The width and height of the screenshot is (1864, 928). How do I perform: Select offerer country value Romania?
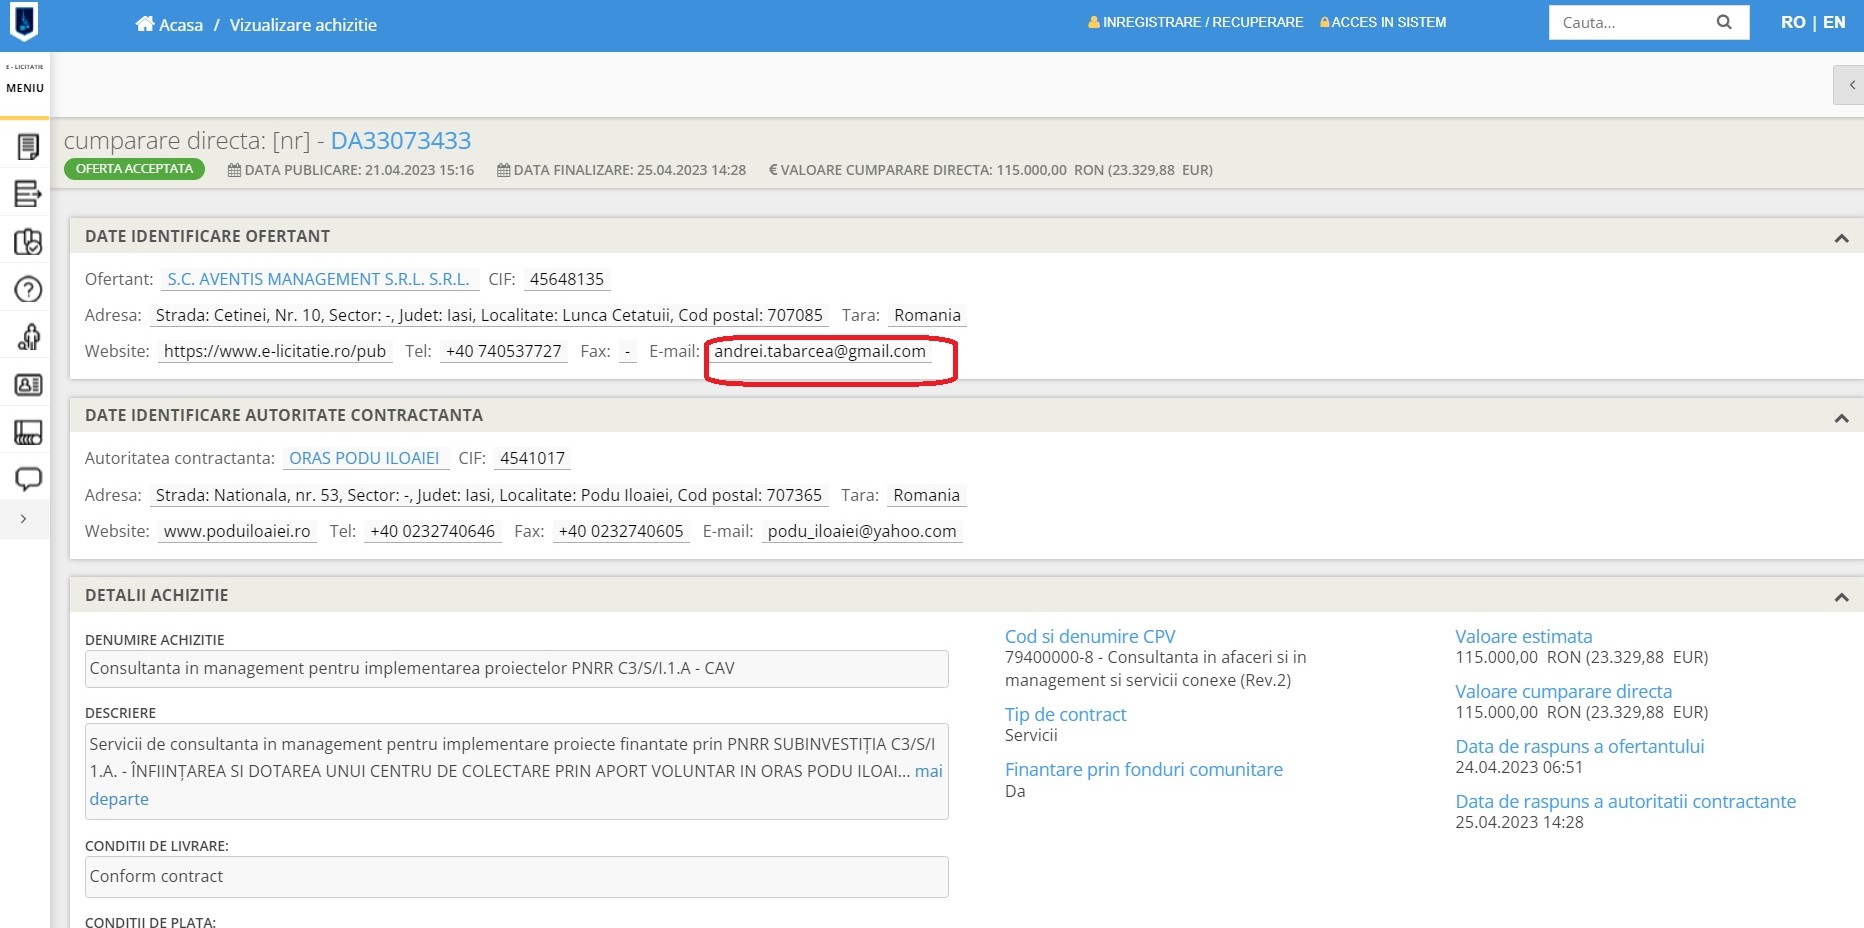[927, 315]
